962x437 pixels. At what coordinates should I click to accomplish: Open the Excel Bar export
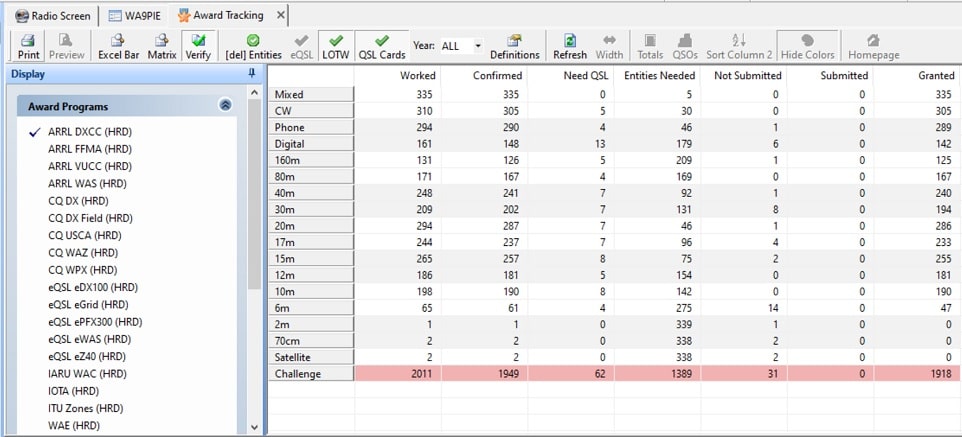pos(118,47)
